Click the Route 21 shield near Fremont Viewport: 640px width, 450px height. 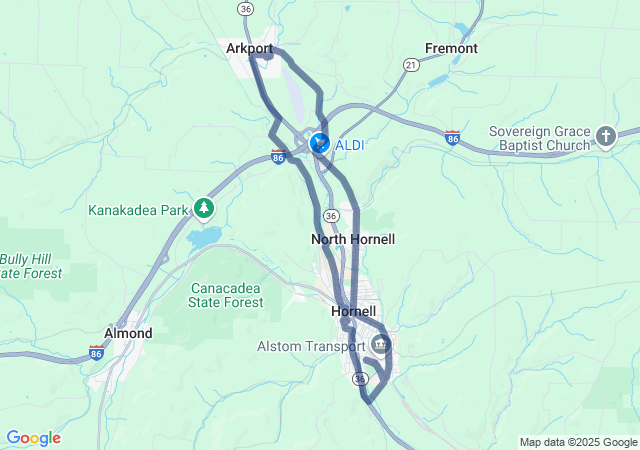click(411, 65)
